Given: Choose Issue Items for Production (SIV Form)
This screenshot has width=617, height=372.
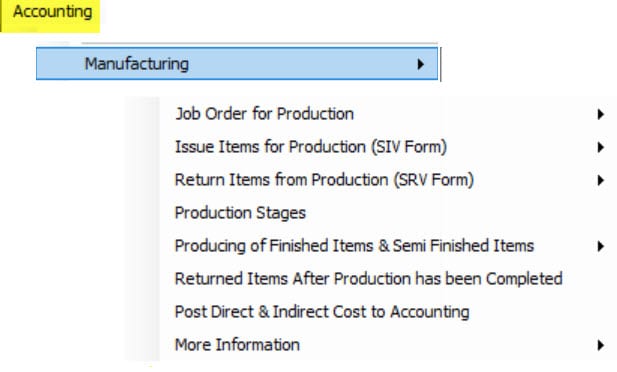Looking at the screenshot, I should click(x=311, y=147).
